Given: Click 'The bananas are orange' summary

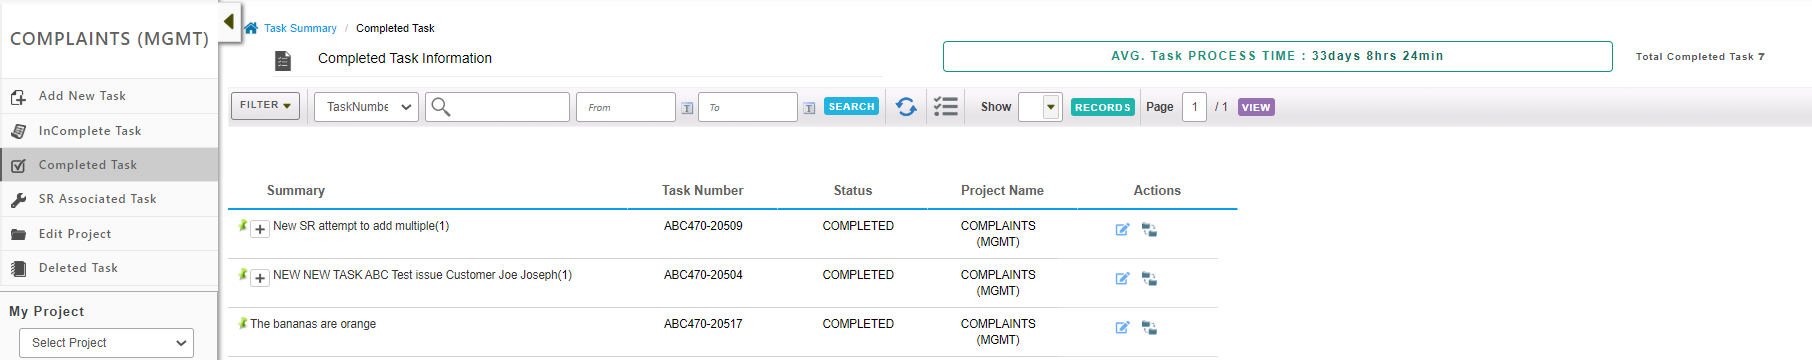Looking at the screenshot, I should (313, 324).
